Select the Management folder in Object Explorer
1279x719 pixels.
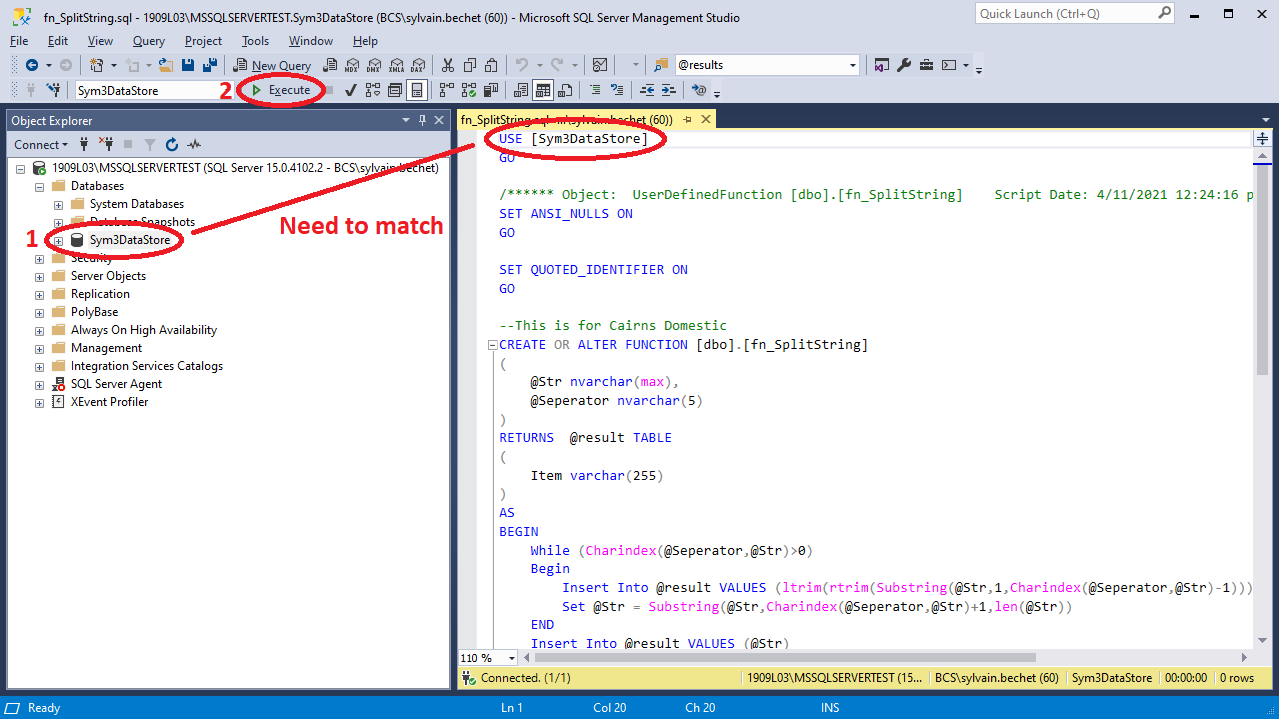(x=106, y=348)
